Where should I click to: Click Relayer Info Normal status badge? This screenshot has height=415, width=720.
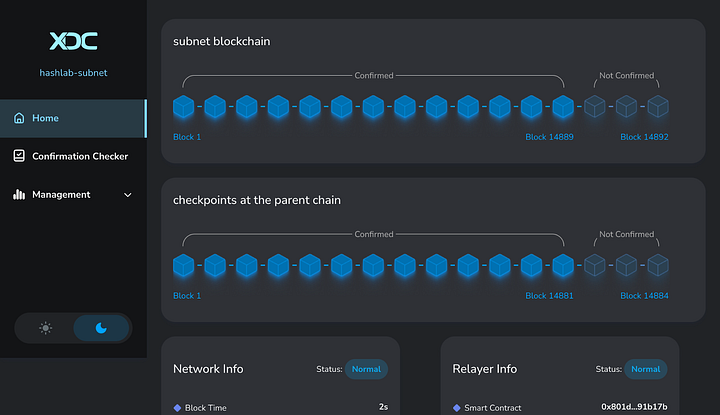[645, 369]
